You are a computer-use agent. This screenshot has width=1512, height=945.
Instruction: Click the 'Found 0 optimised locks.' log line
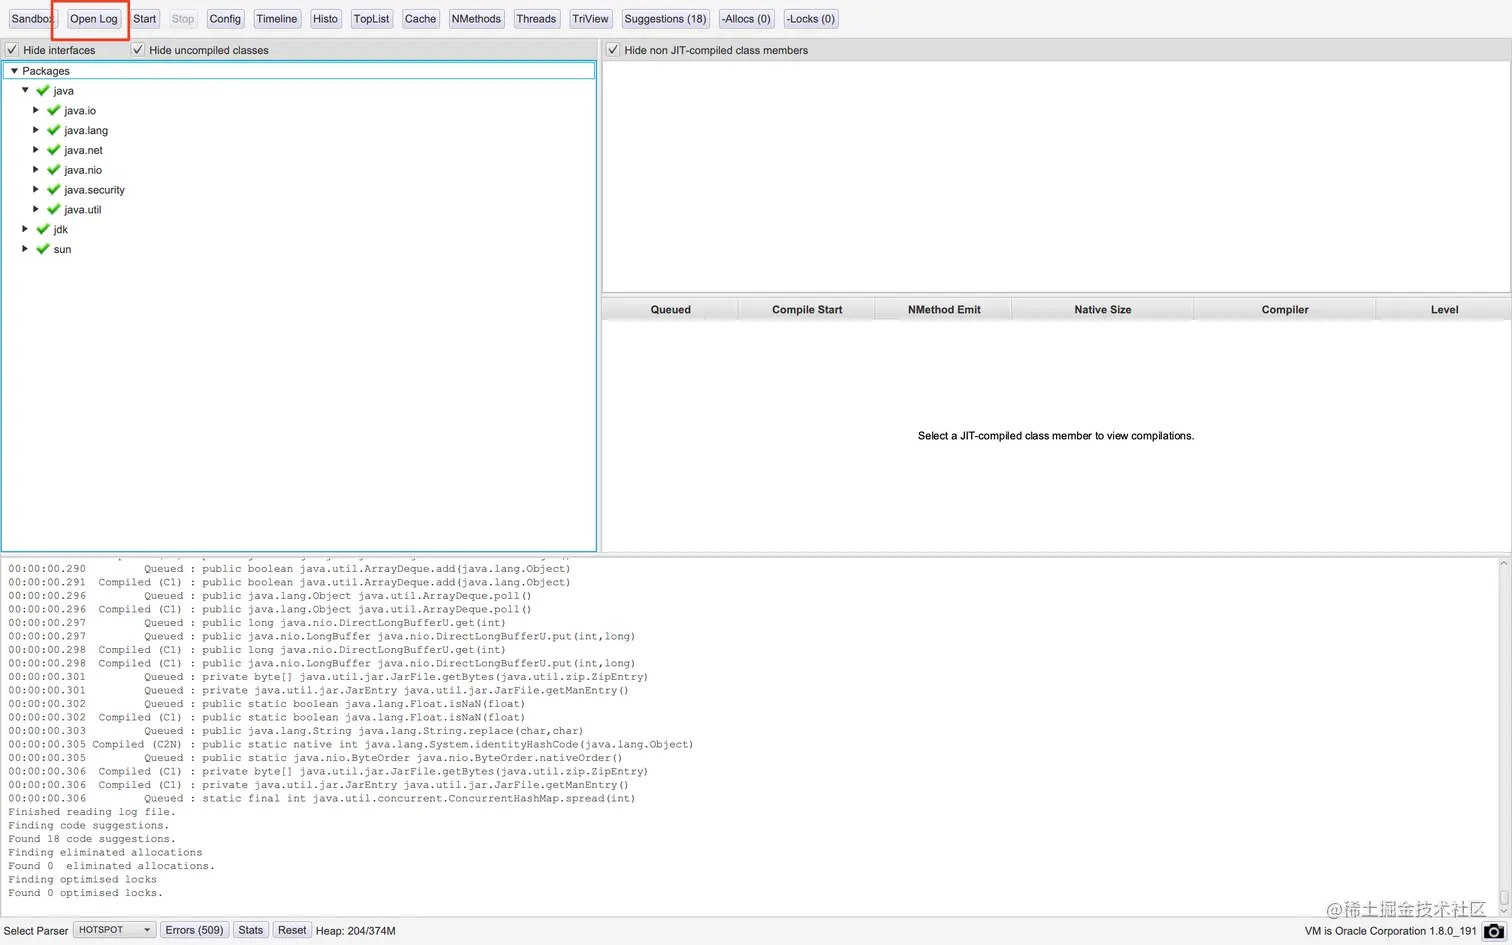click(x=85, y=893)
